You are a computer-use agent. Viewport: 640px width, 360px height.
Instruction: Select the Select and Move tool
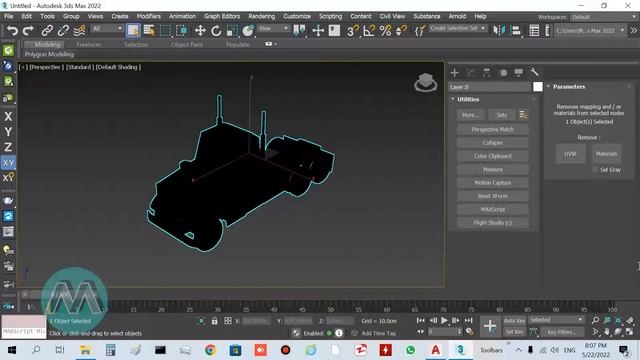(200, 31)
